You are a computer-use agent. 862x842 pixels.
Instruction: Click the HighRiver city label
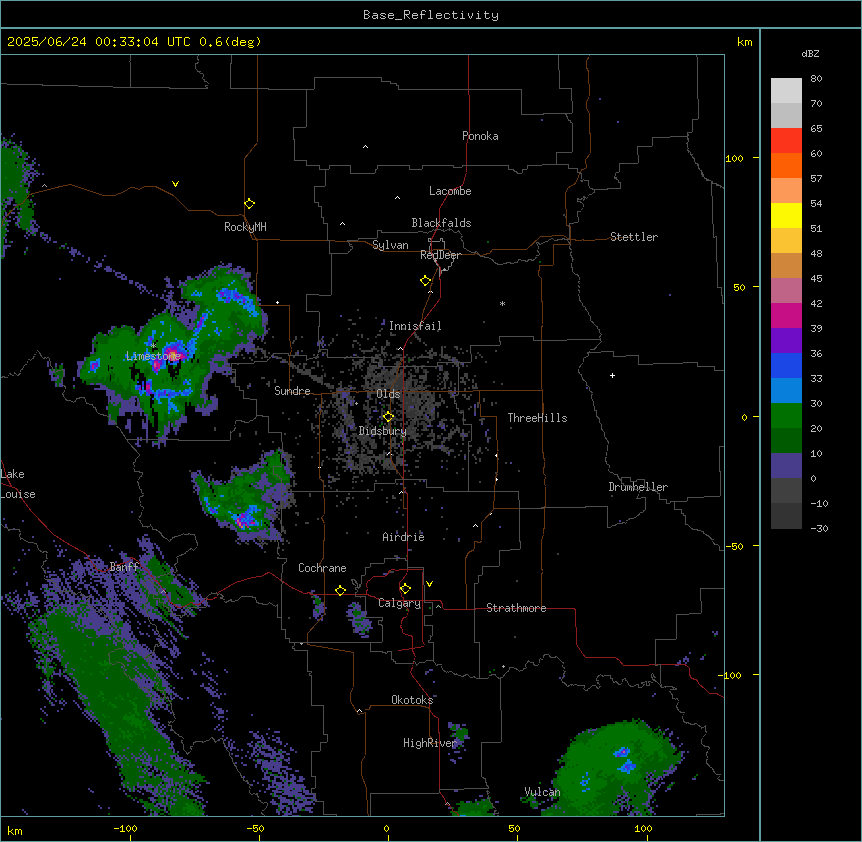click(x=430, y=743)
